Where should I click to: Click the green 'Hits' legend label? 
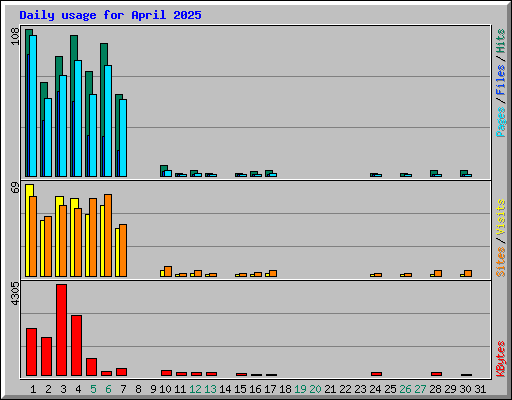(500, 41)
